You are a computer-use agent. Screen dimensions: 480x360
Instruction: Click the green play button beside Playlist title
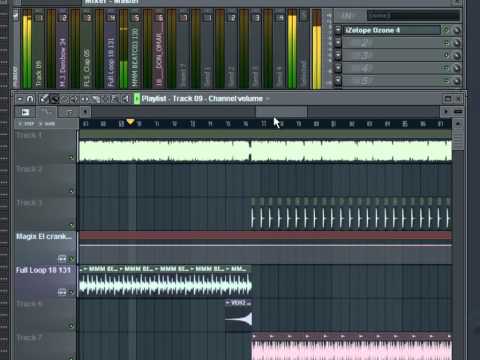(137, 99)
